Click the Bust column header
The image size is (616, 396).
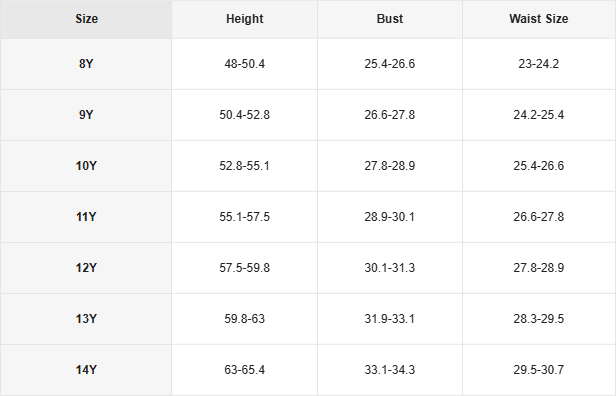390,19
